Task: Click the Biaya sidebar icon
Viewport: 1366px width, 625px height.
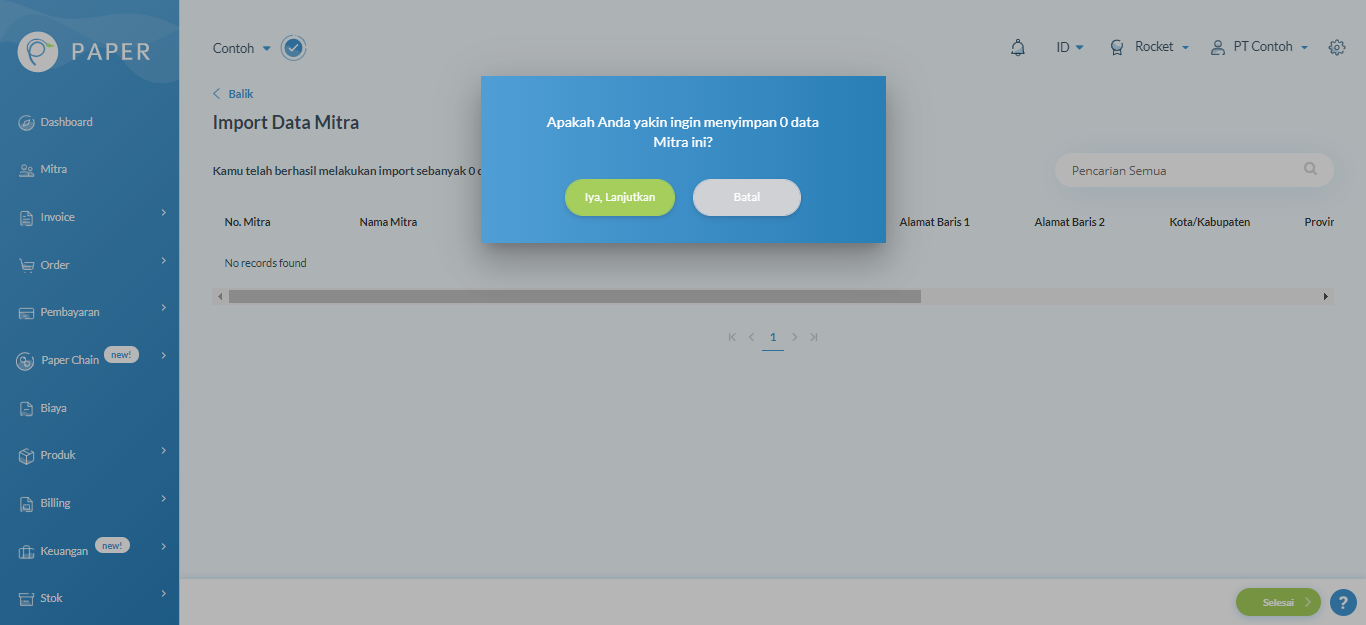Action: pyautogui.click(x=27, y=408)
